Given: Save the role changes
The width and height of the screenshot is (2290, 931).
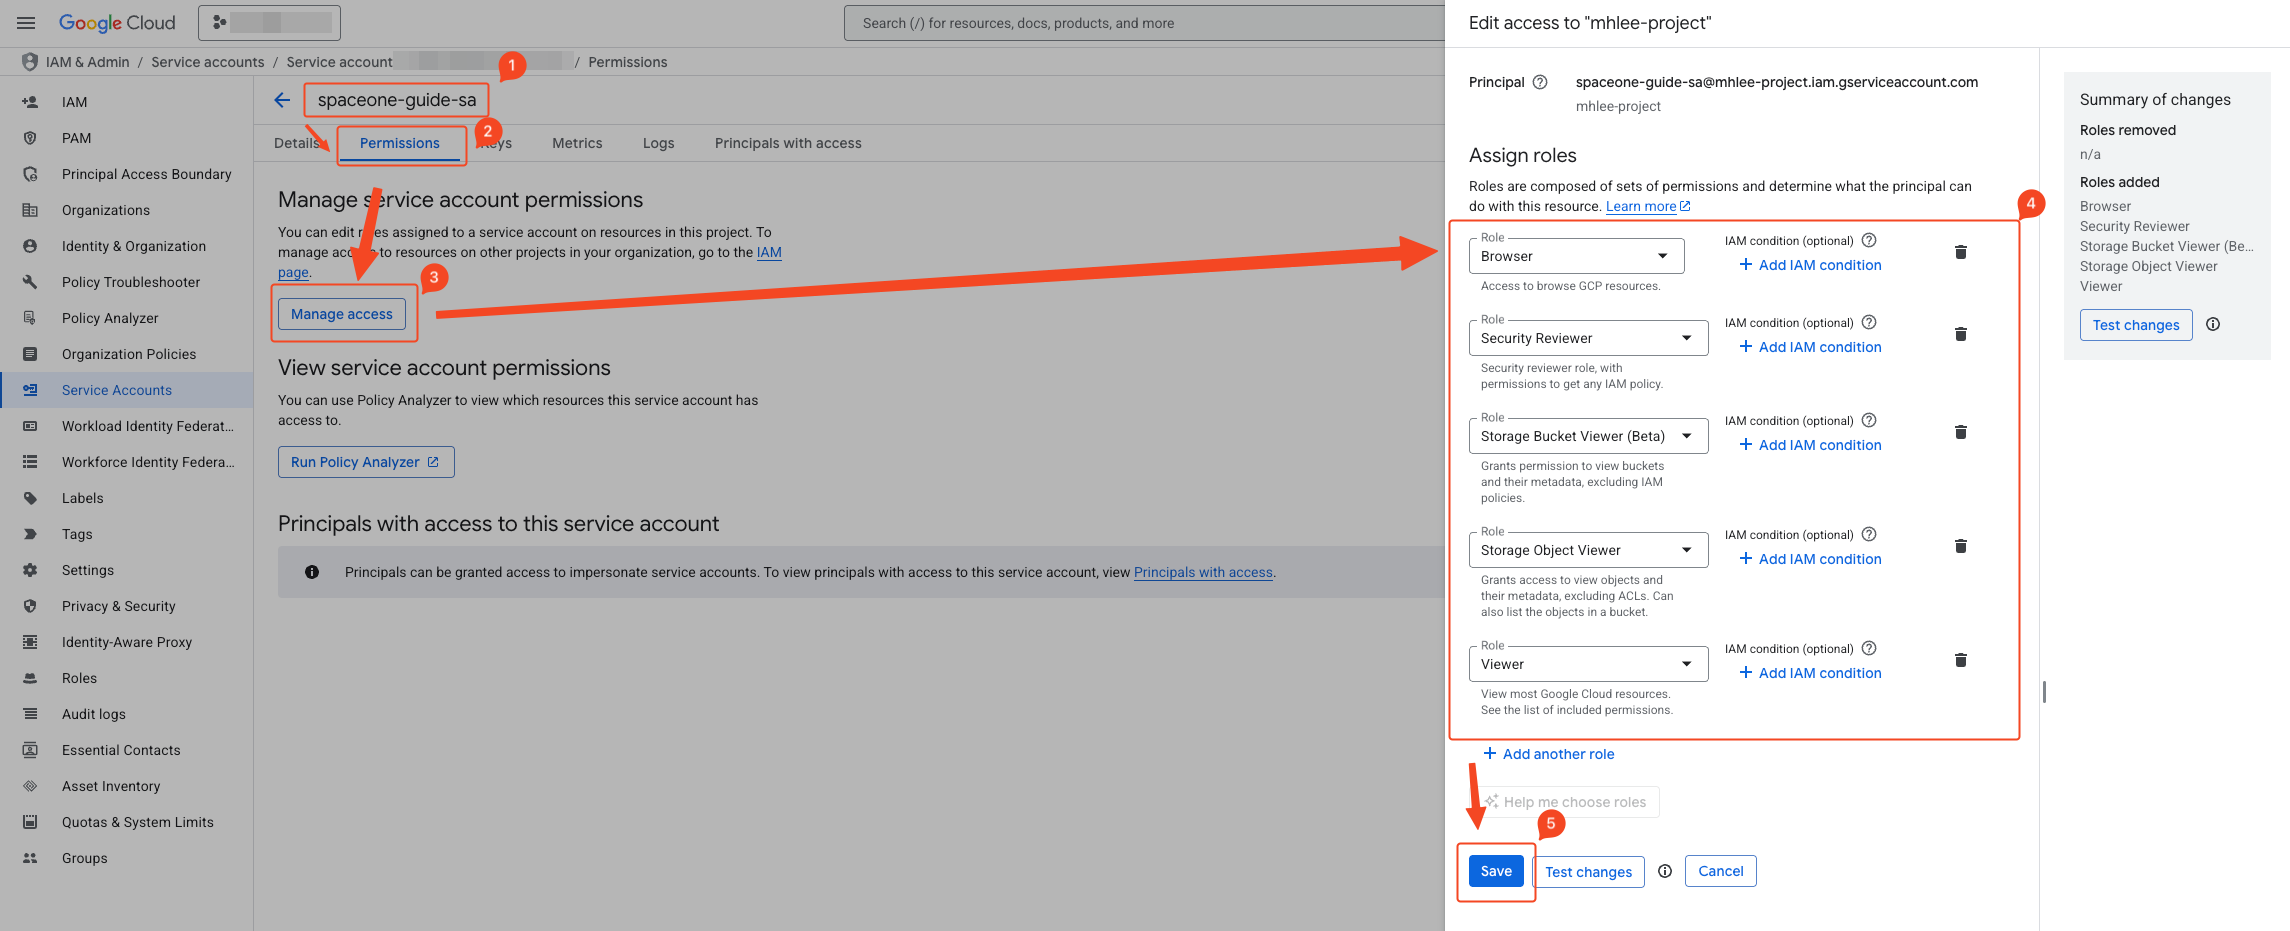Looking at the screenshot, I should pos(1496,871).
